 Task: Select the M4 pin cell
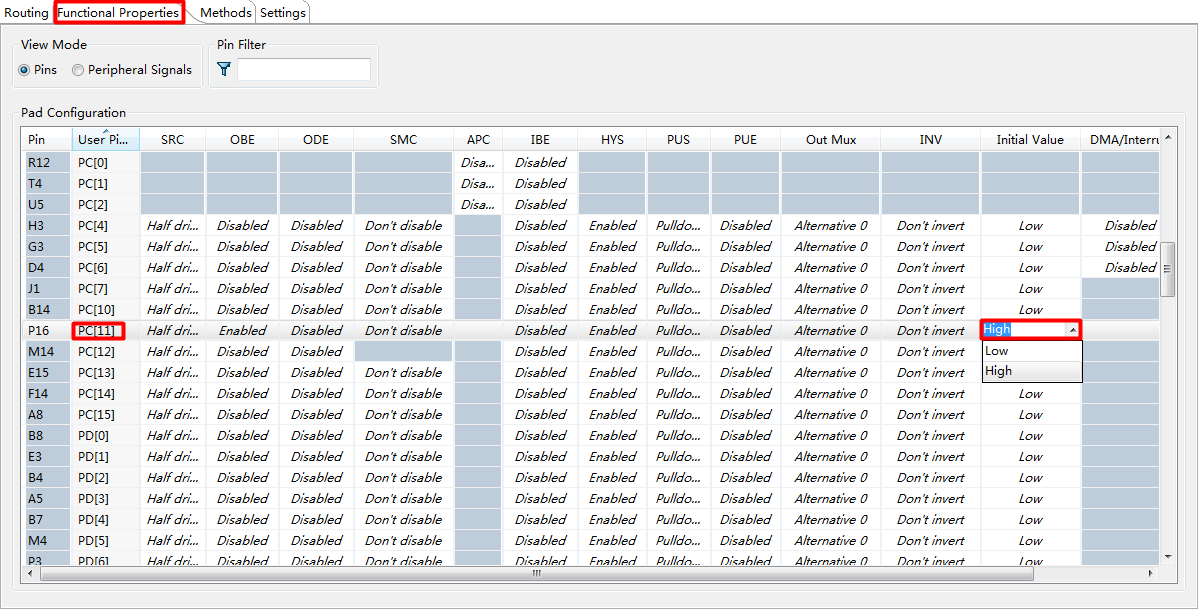46,541
